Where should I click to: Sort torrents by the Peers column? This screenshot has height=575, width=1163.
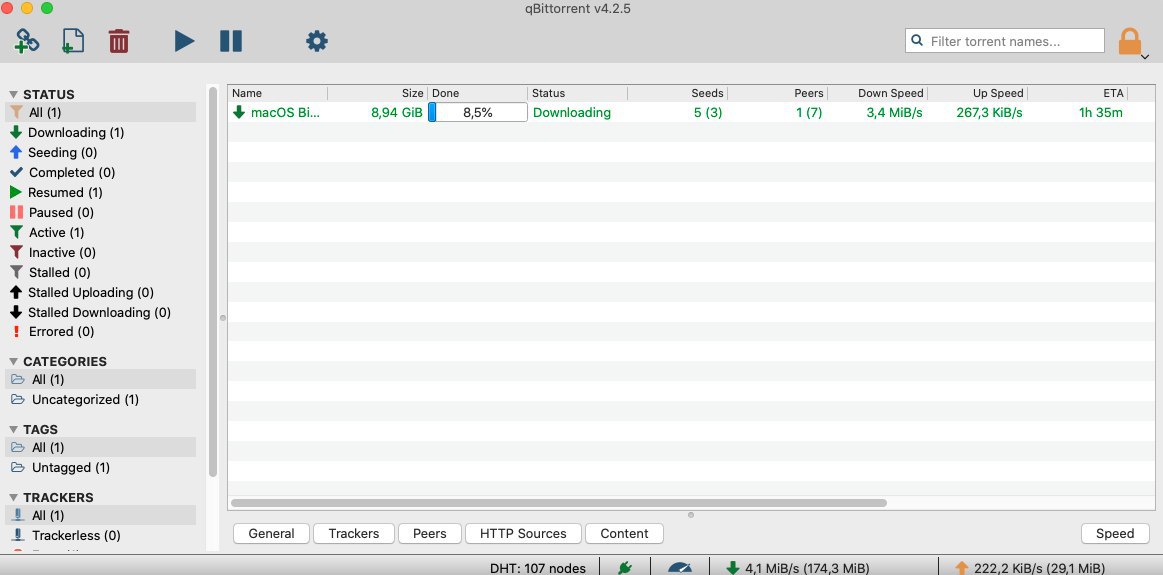pyautogui.click(x=778, y=93)
